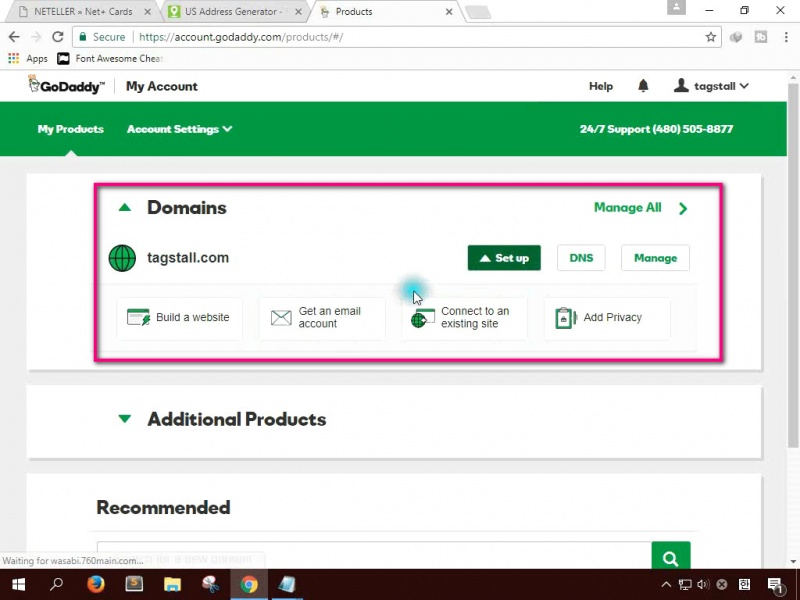
Task: Open a new browser tab
Action: 478,12
